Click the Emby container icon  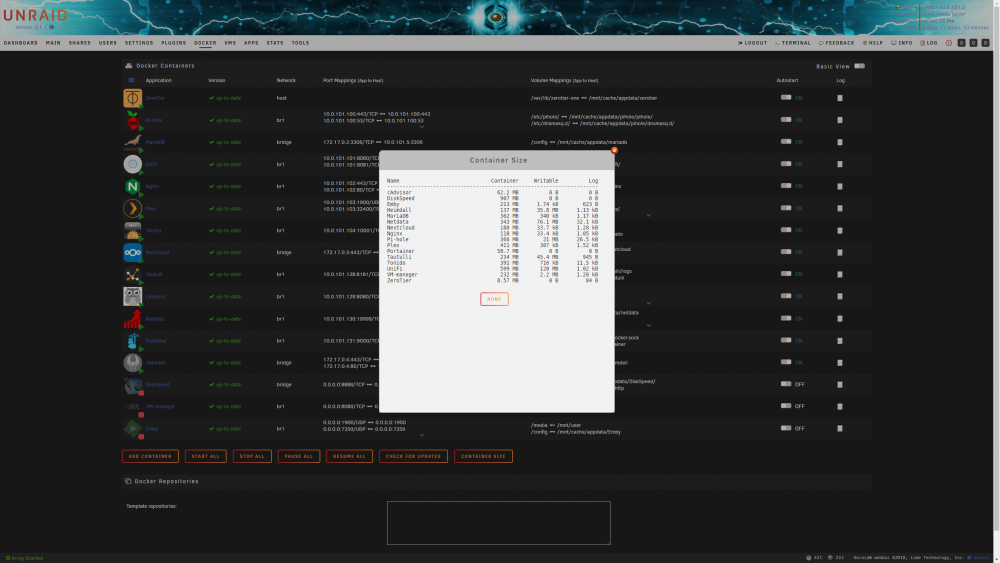(132, 428)
